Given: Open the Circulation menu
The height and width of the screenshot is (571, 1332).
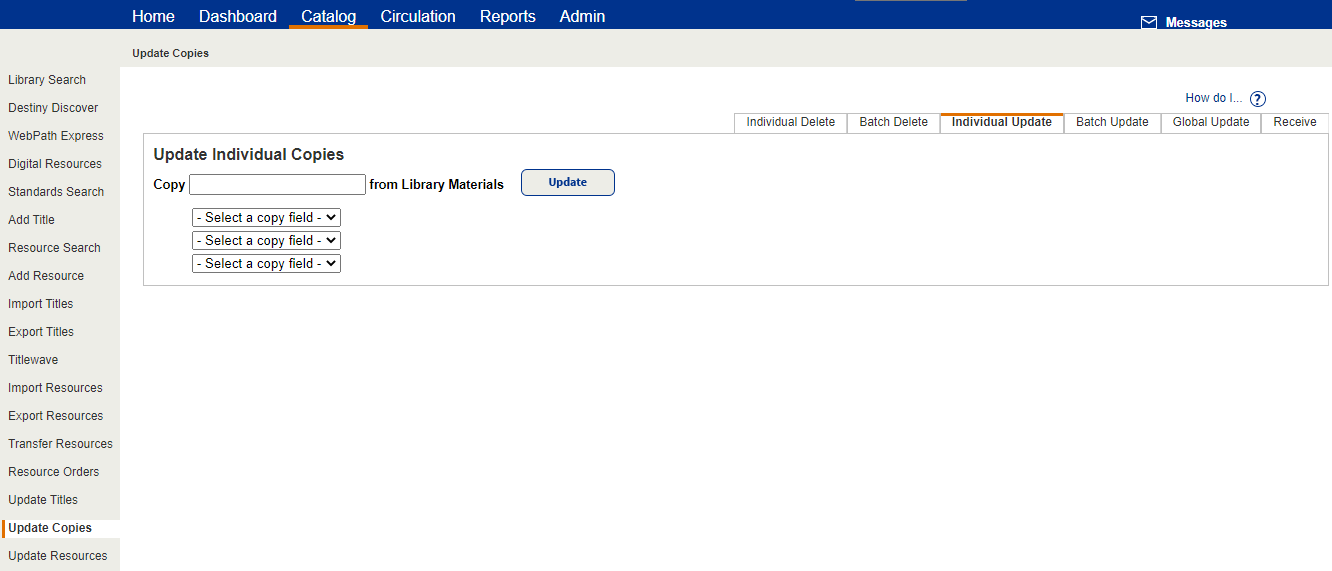Looking at the screenshot, I should click(418, 16).
